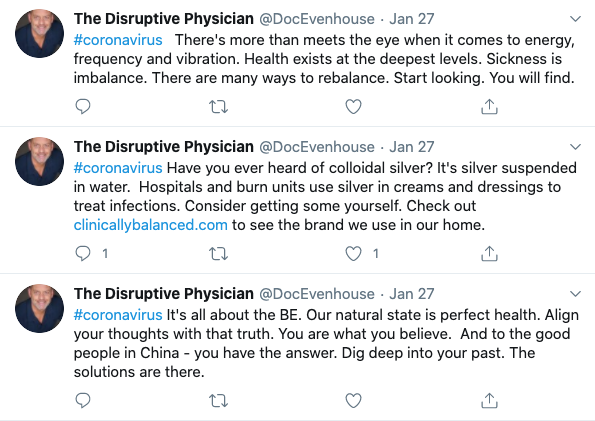Viewport: 595px width, 421px height.
Task: Open @DocEvenhouse handle on the third tweet
Action: point(316,294)
